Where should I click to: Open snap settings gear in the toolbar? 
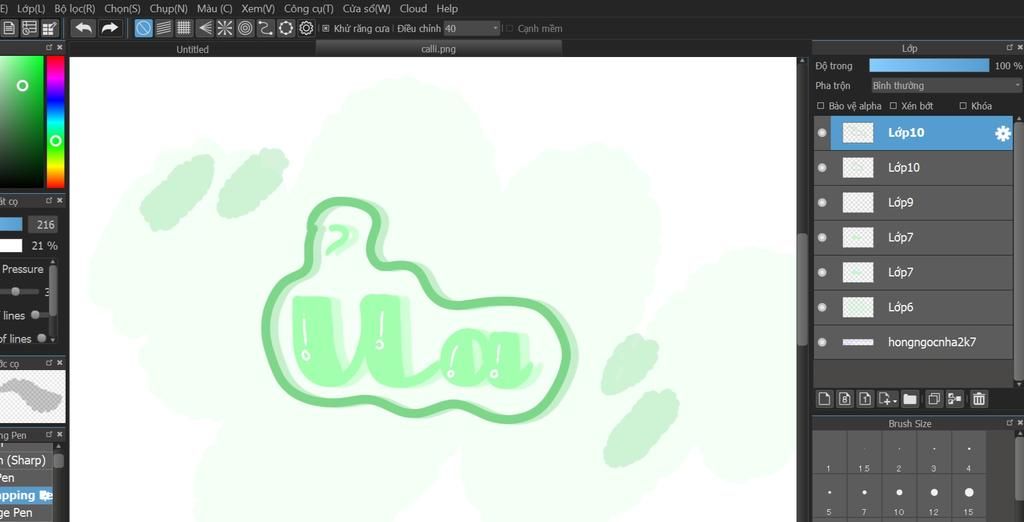tap(306, 28)
